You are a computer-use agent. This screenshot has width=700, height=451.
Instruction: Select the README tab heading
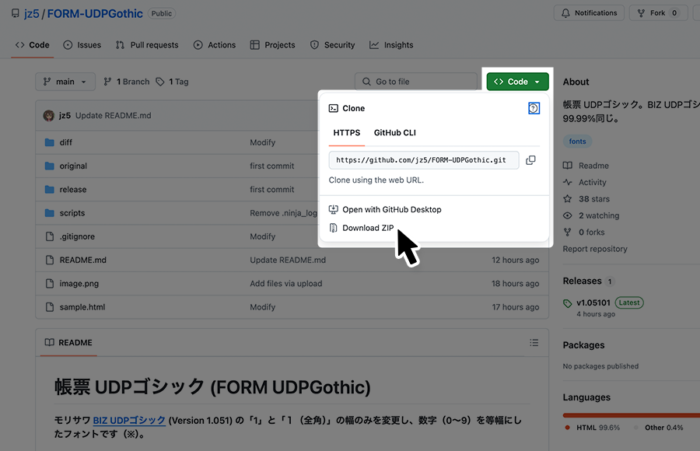click(68, 342)
